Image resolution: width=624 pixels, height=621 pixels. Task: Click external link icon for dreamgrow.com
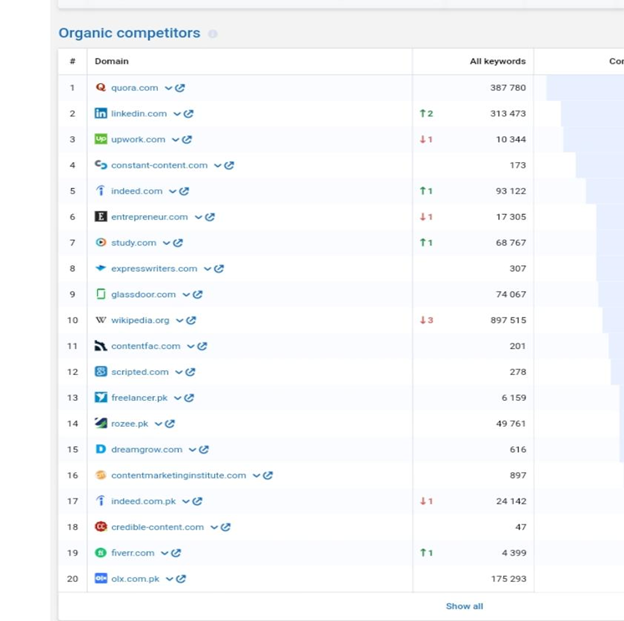pos(204,449)
